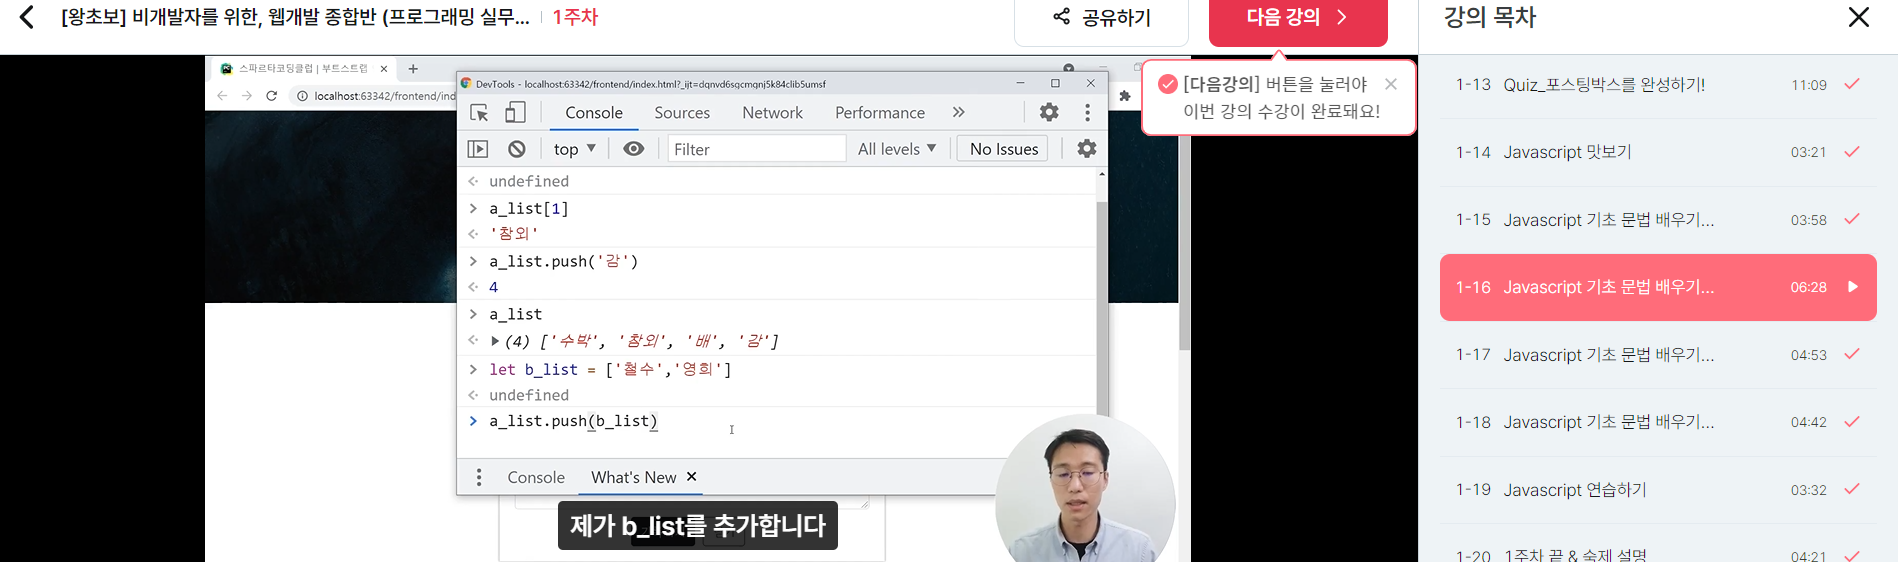Click the completion check for lecture 1-13
The height and width of the screenshot is (562, 1898).
[1852, 84]
